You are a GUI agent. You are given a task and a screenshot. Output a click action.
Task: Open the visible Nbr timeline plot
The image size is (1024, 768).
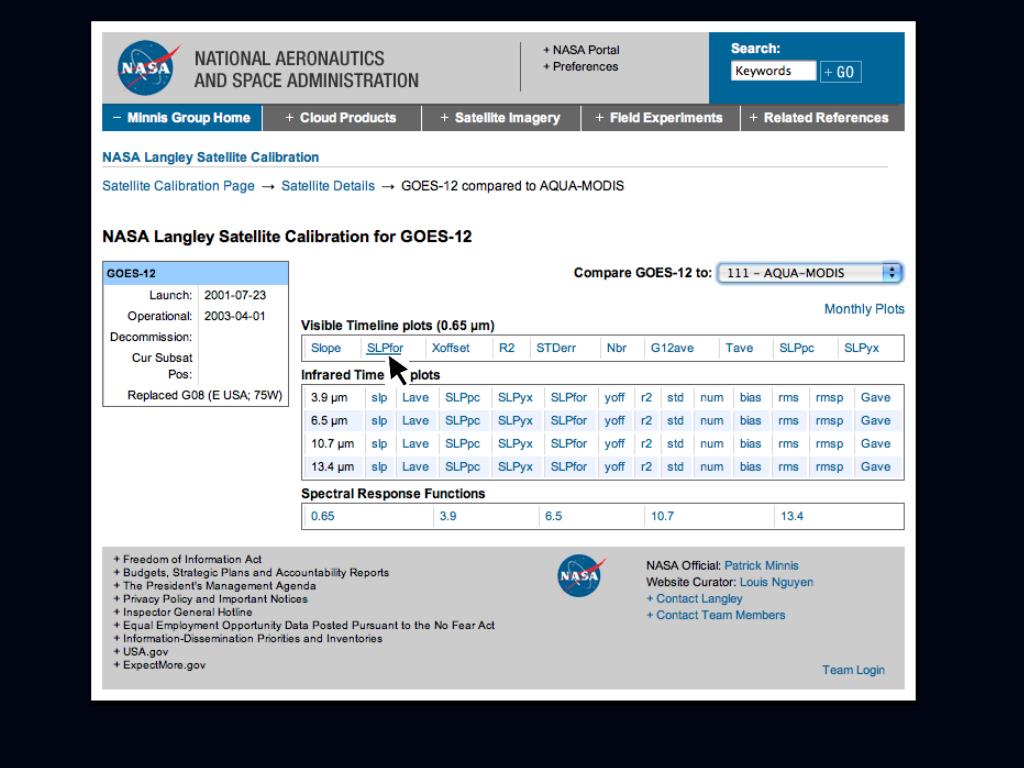tap(616, 348)
